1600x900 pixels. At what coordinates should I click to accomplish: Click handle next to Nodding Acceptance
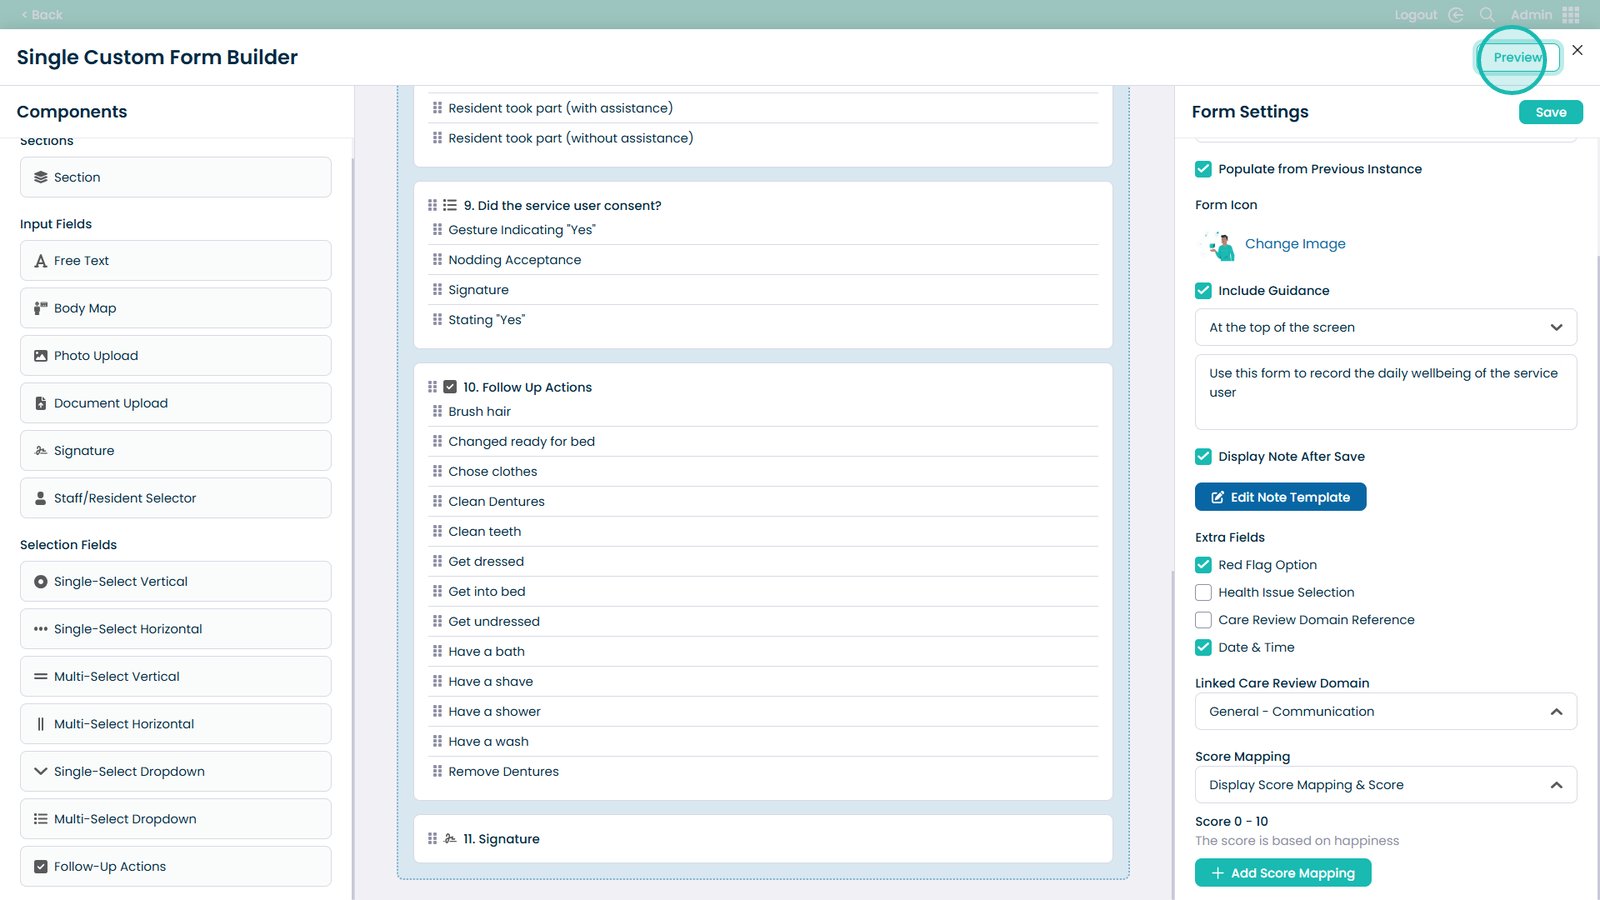point(437,260)
